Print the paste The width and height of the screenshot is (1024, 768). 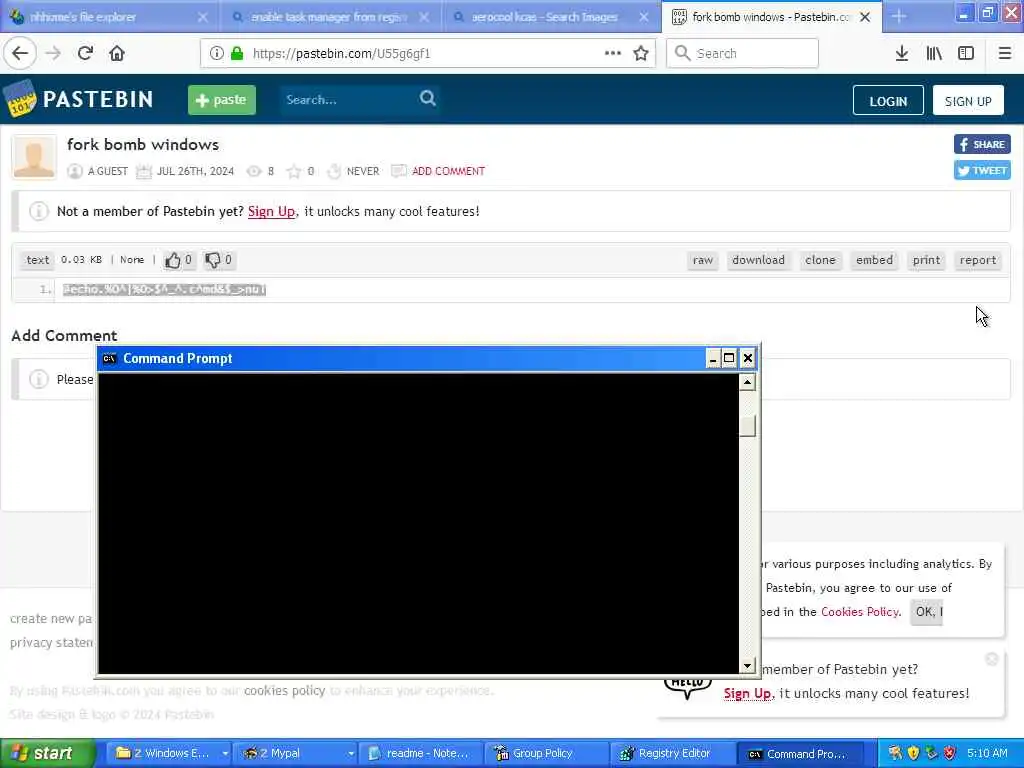tap(926, 260)
